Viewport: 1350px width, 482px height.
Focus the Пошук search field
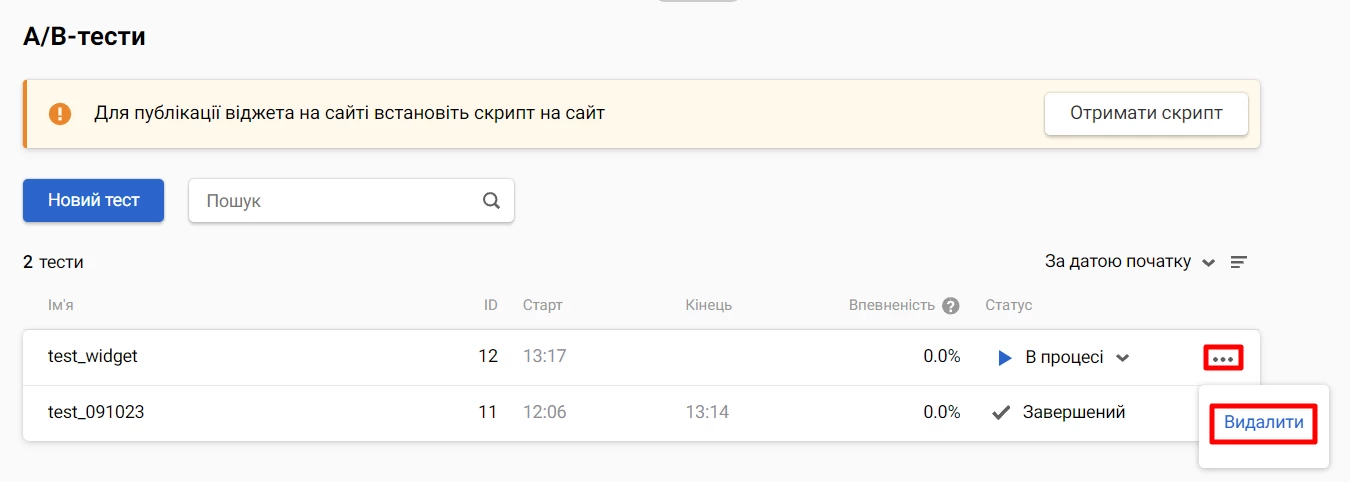click(x=351, y=200)
